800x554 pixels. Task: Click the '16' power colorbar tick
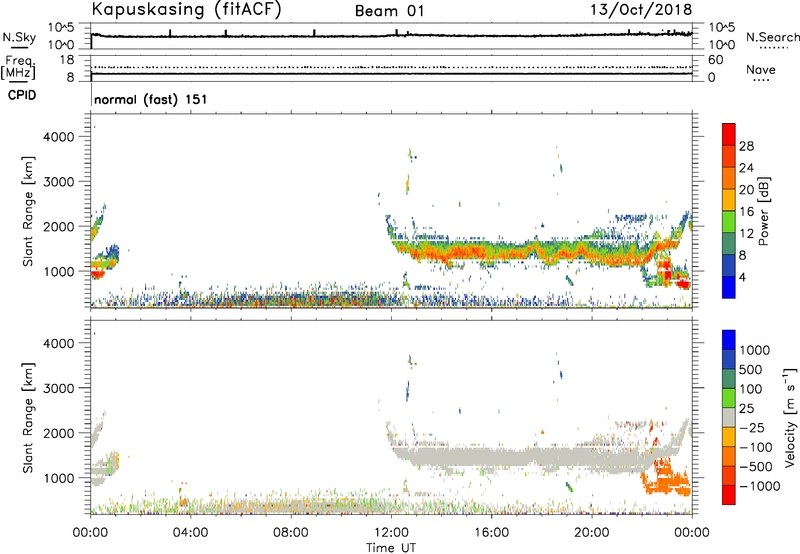pos(746,212)
